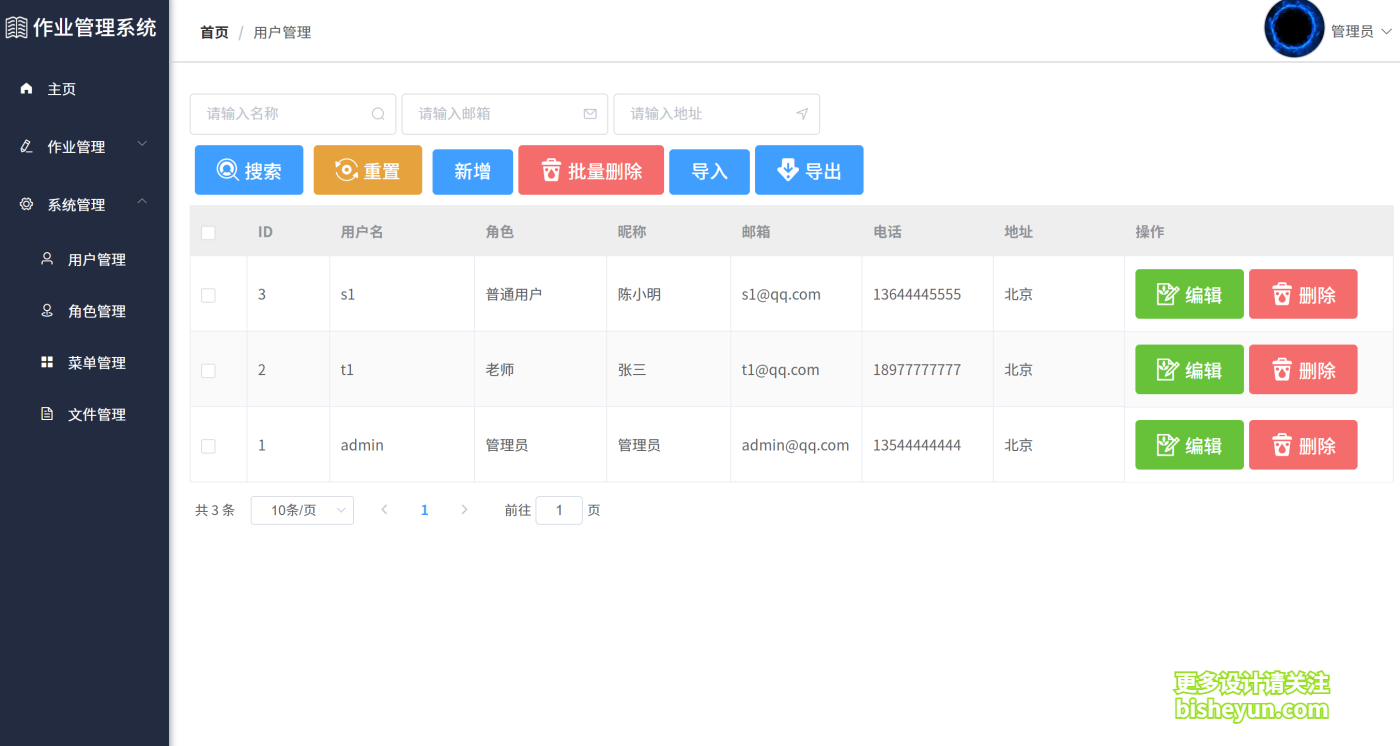Click the role icon beside 角色管理
1400x746 pixels.
tap(47, 310)
